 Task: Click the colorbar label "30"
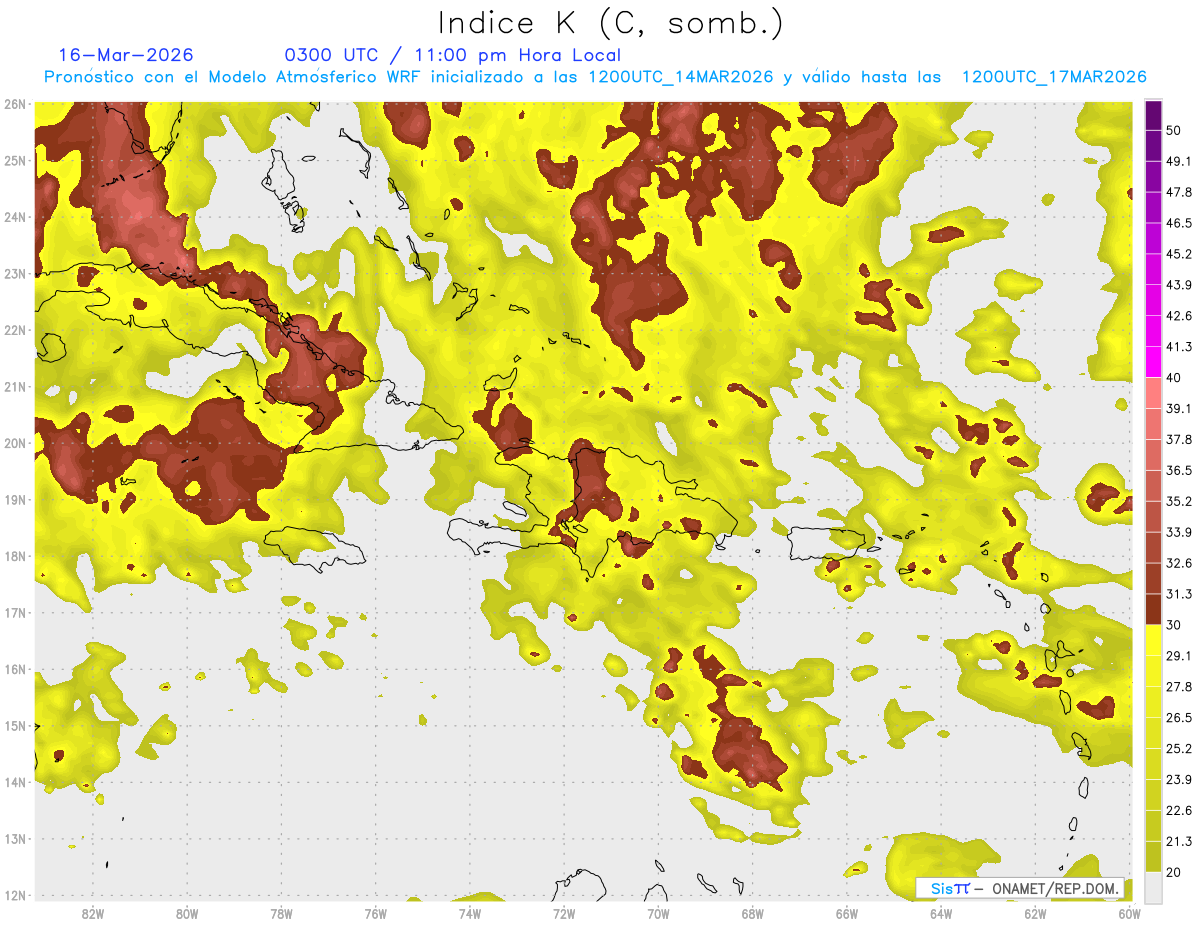[x=1174, y=625]
